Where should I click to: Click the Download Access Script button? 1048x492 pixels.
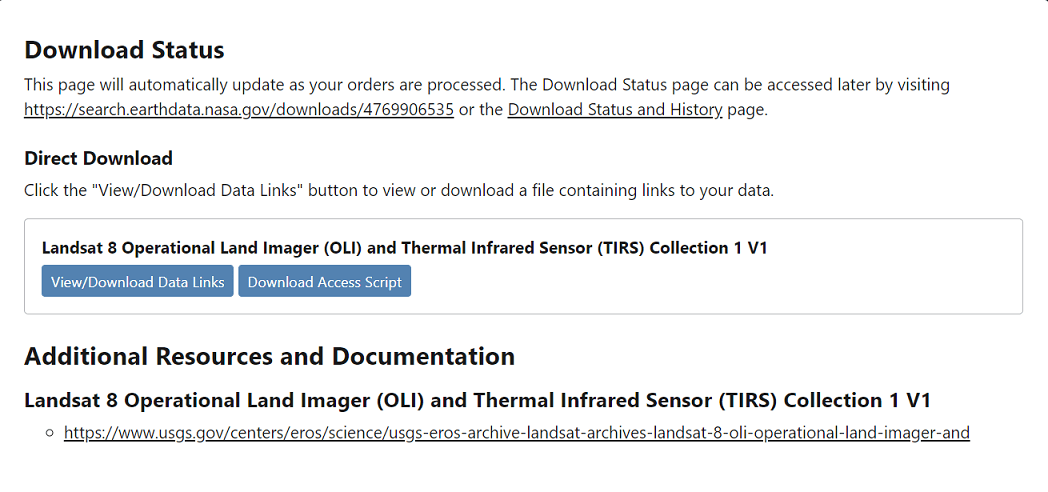coord(325,281)
